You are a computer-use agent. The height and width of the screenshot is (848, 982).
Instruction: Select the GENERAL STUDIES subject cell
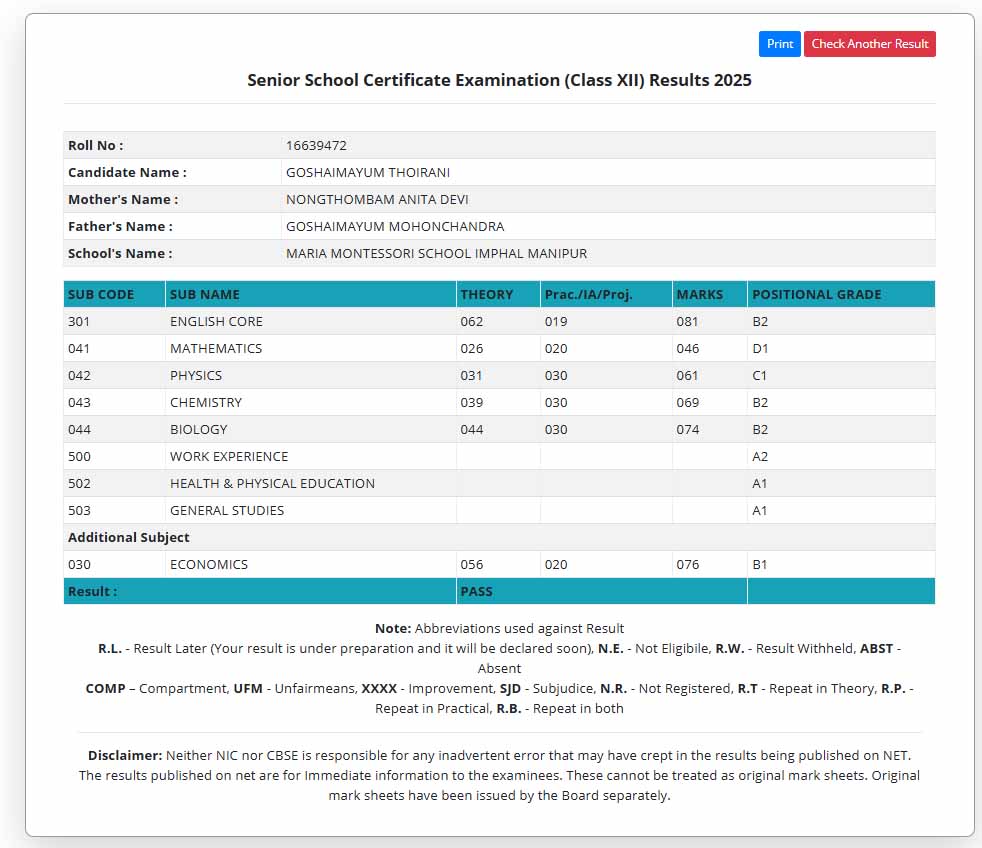tap(227, 511)
